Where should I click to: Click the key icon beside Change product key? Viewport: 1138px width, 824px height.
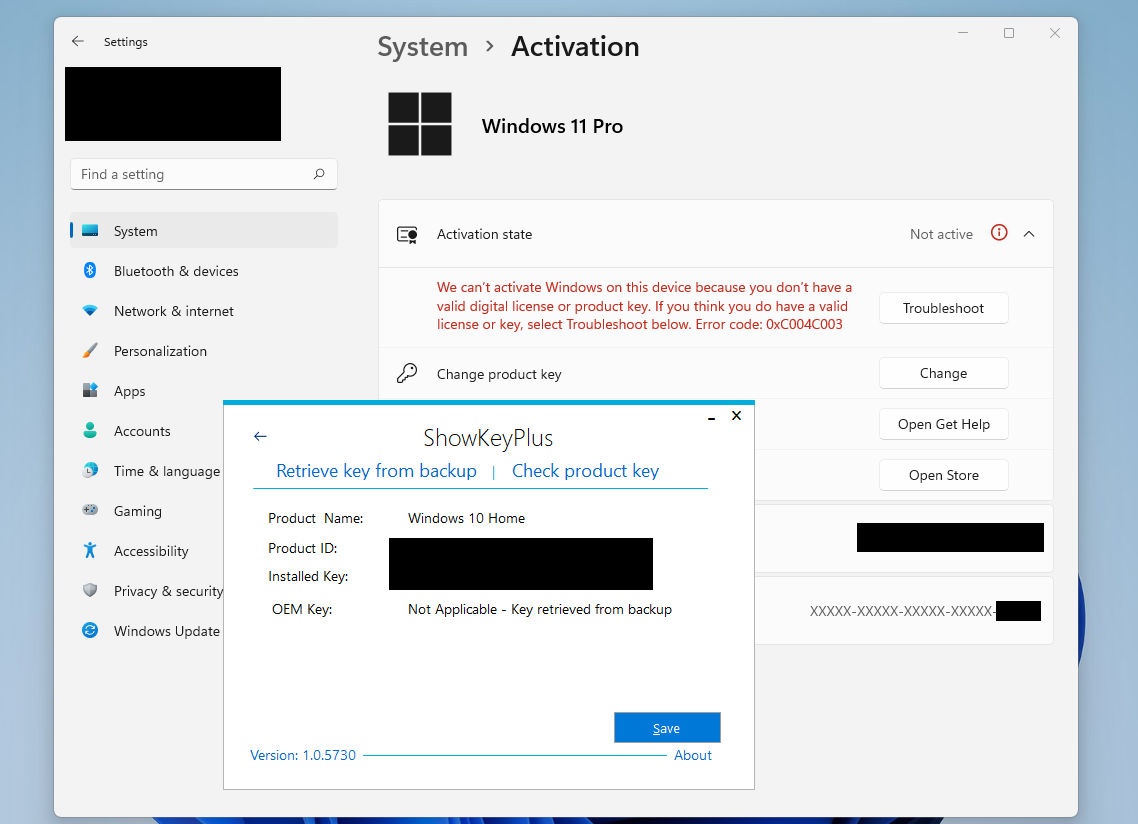point(407,373)
